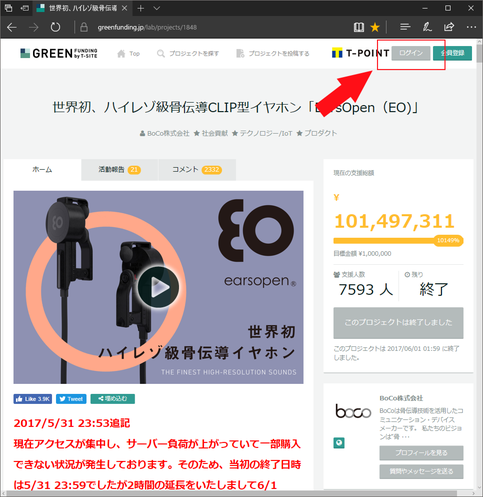Click the share icon in toolbar

tap(449, 27)
